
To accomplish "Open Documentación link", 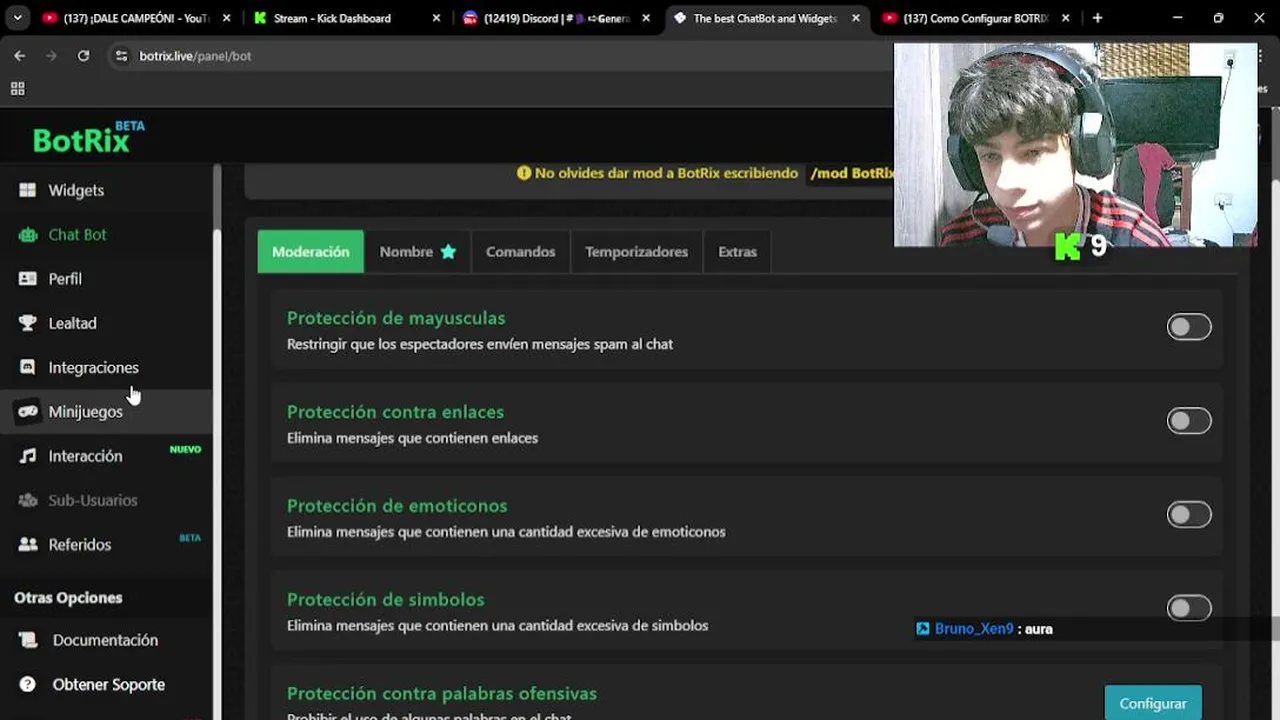I will click(105, 640).
